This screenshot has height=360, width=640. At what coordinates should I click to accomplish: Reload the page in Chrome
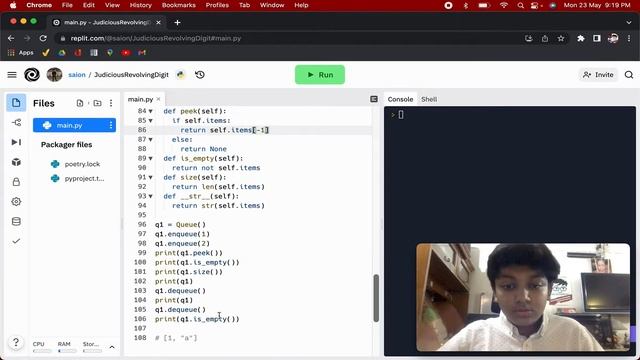43,38
